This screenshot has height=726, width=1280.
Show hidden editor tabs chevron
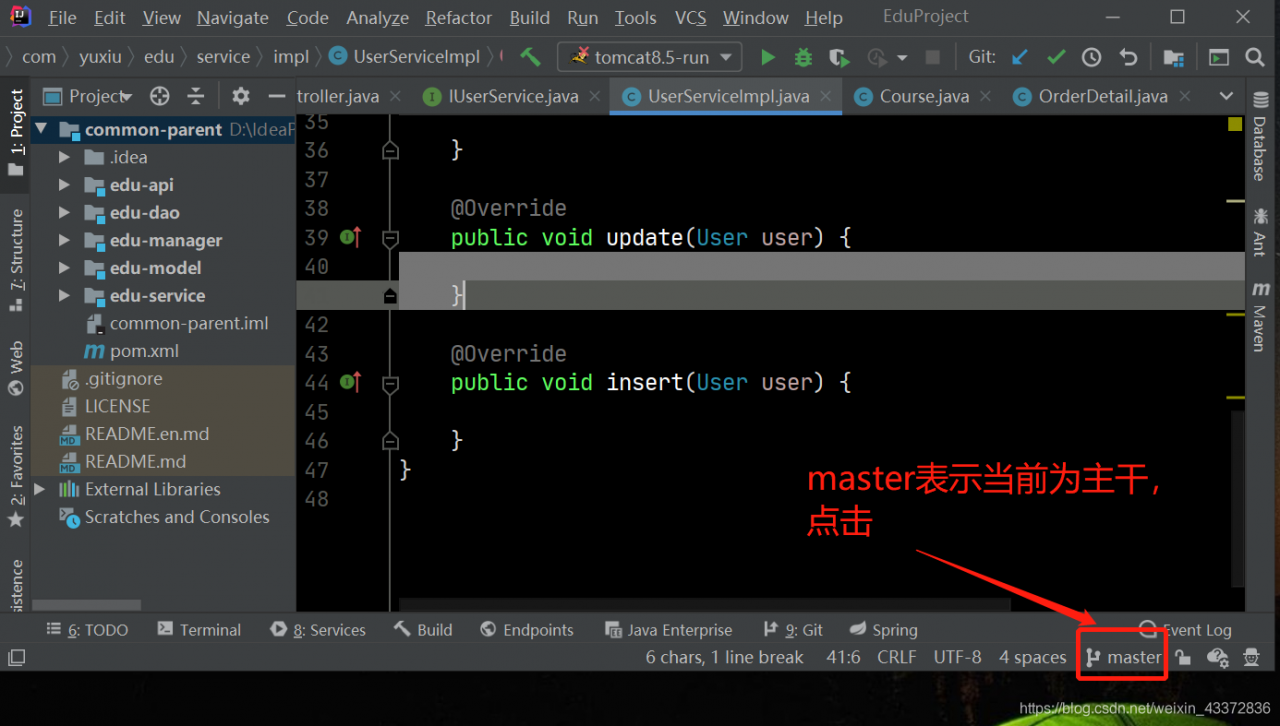[x=1227, y=96]
